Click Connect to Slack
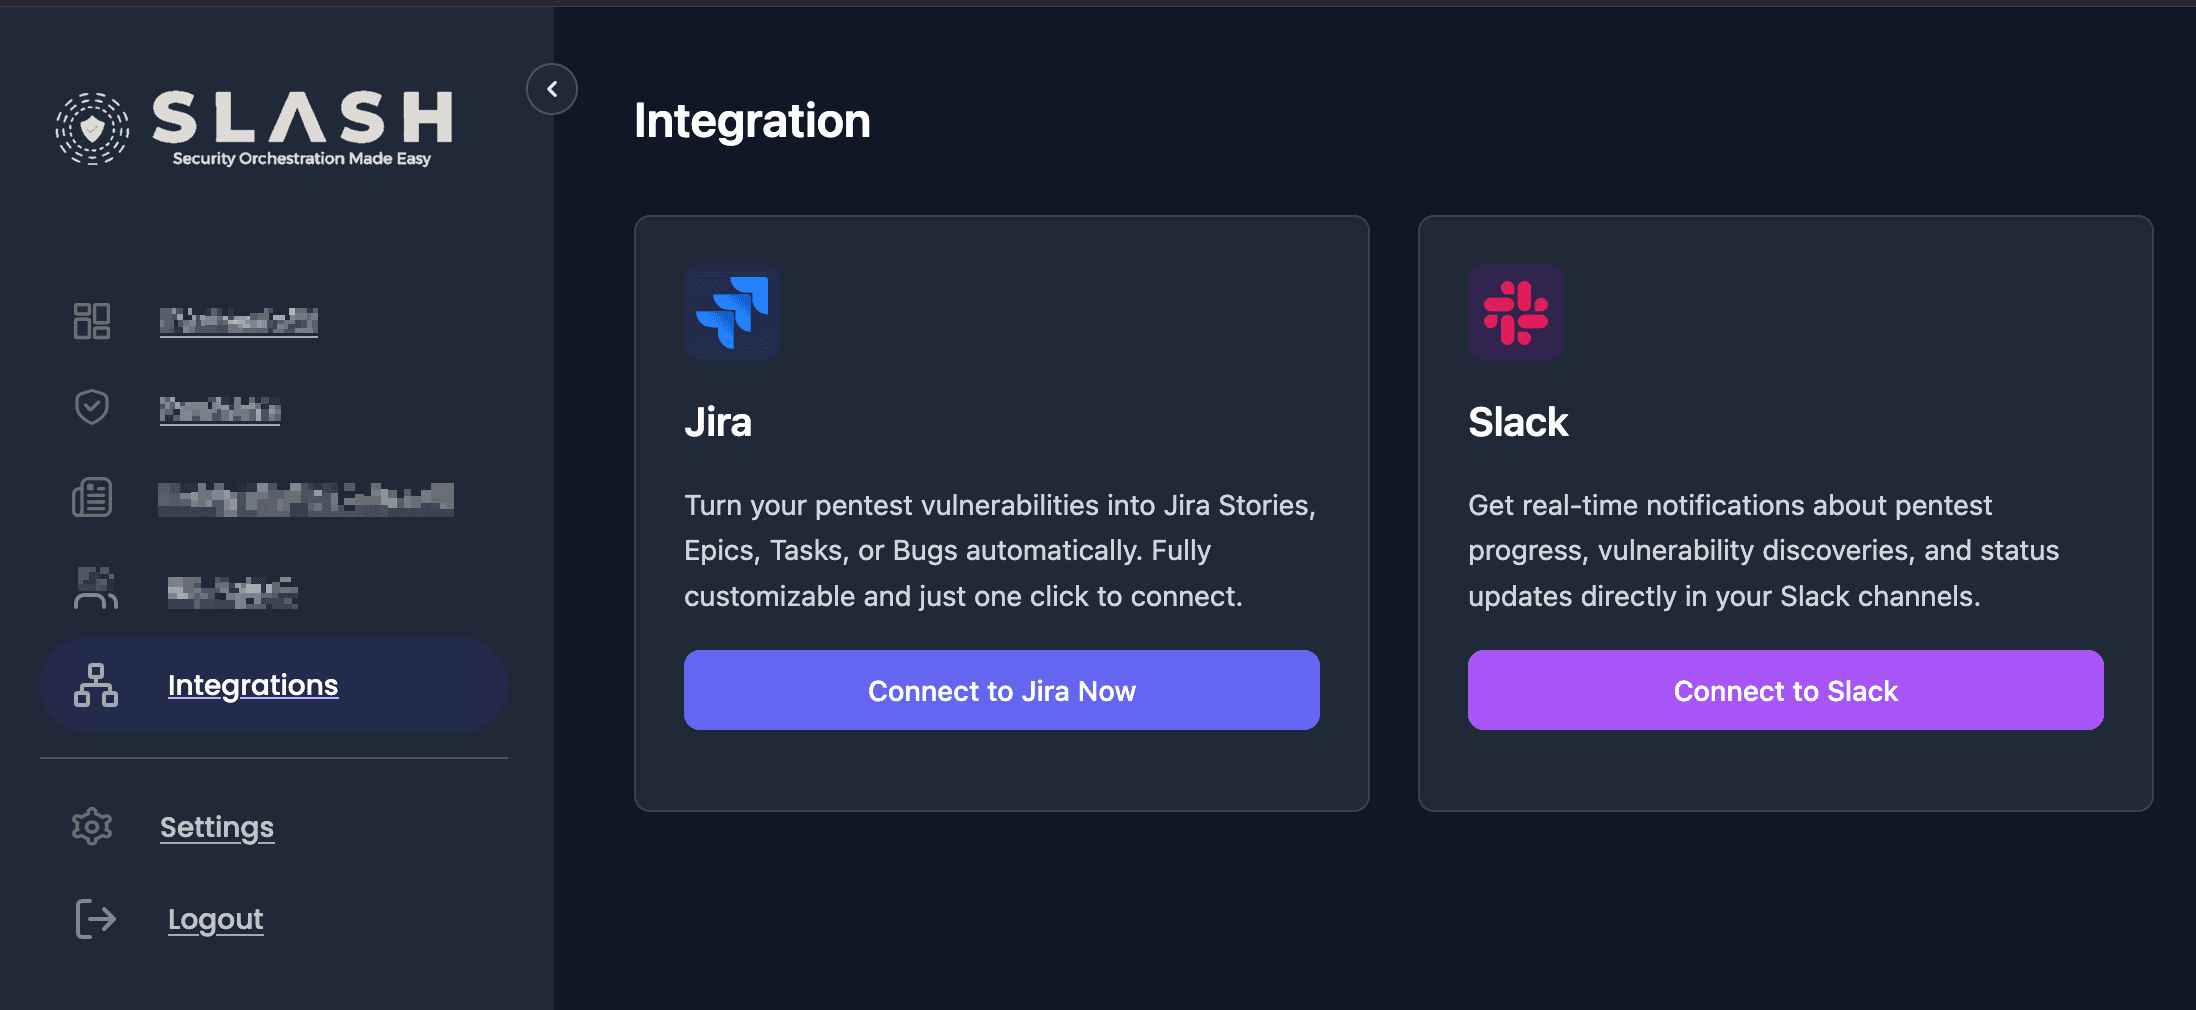Image resolution: width=2196 pixels, height=1010 pixels. (1785, 690)
